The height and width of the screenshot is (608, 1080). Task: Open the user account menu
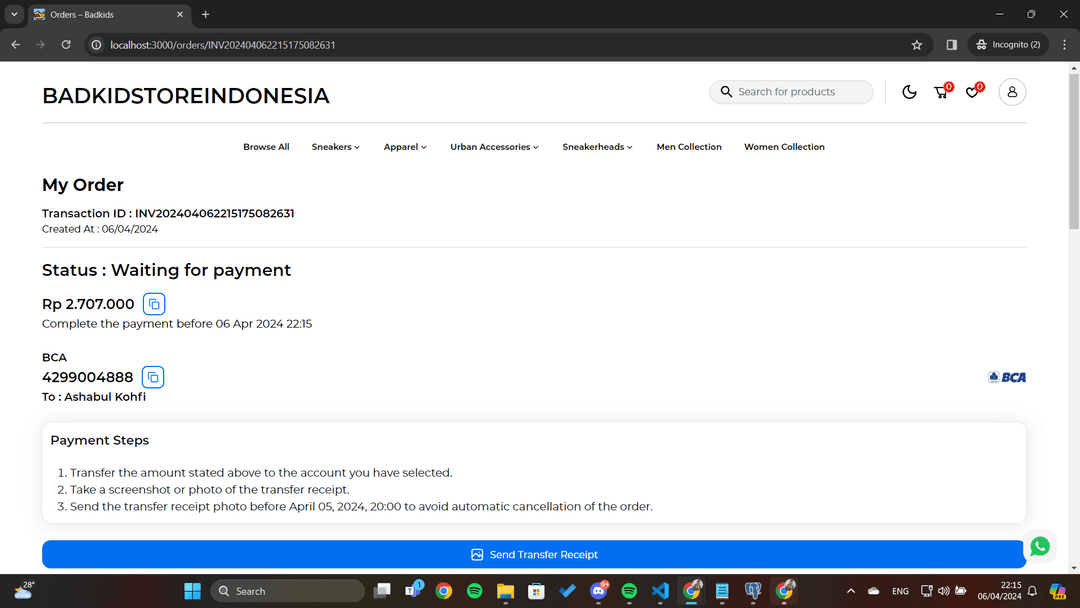pyautogui.click(x=1012, y=92)
